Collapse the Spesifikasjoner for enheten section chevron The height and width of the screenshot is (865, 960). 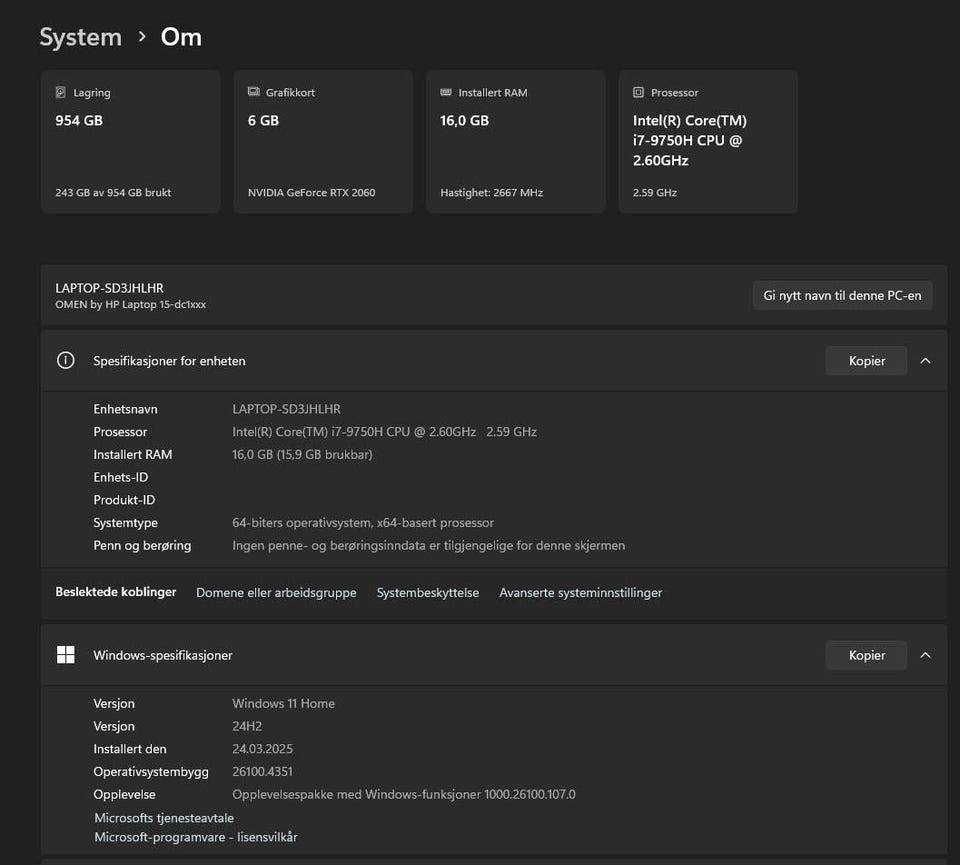(x=925, y=361)
